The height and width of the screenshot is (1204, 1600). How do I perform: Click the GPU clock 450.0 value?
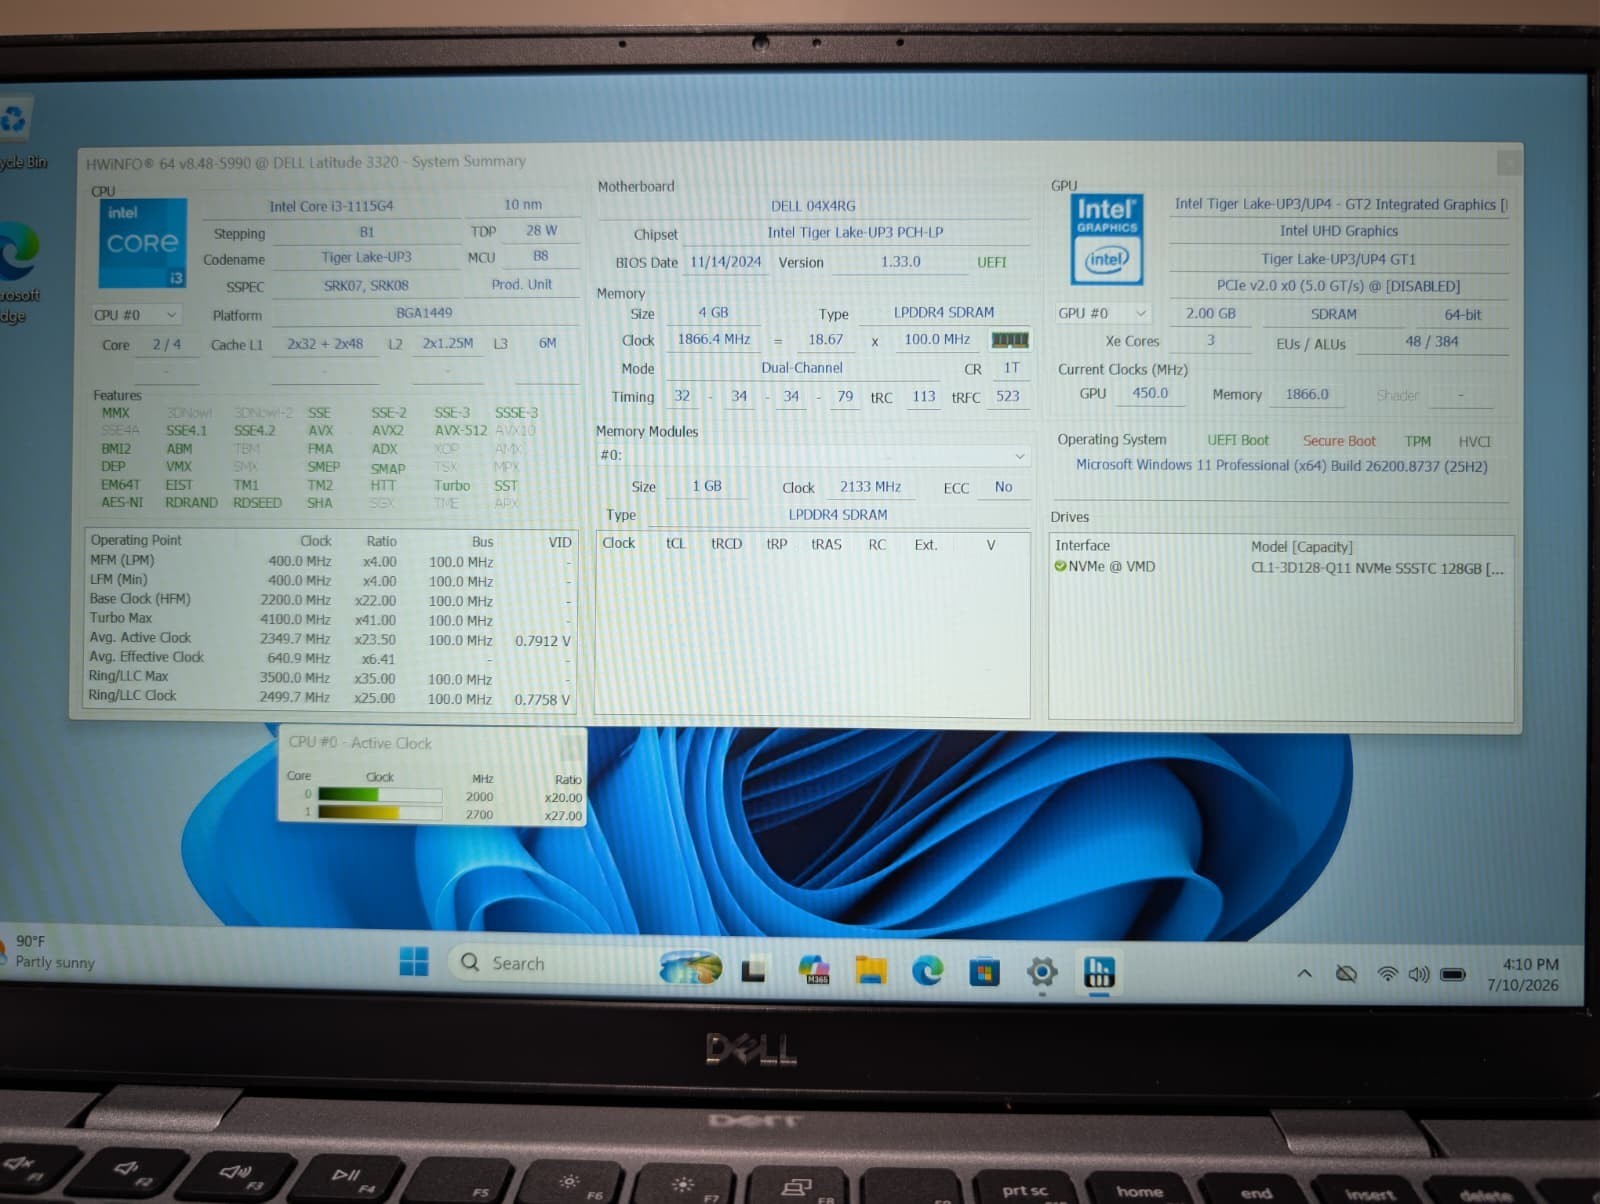(x=1150, y=394)
